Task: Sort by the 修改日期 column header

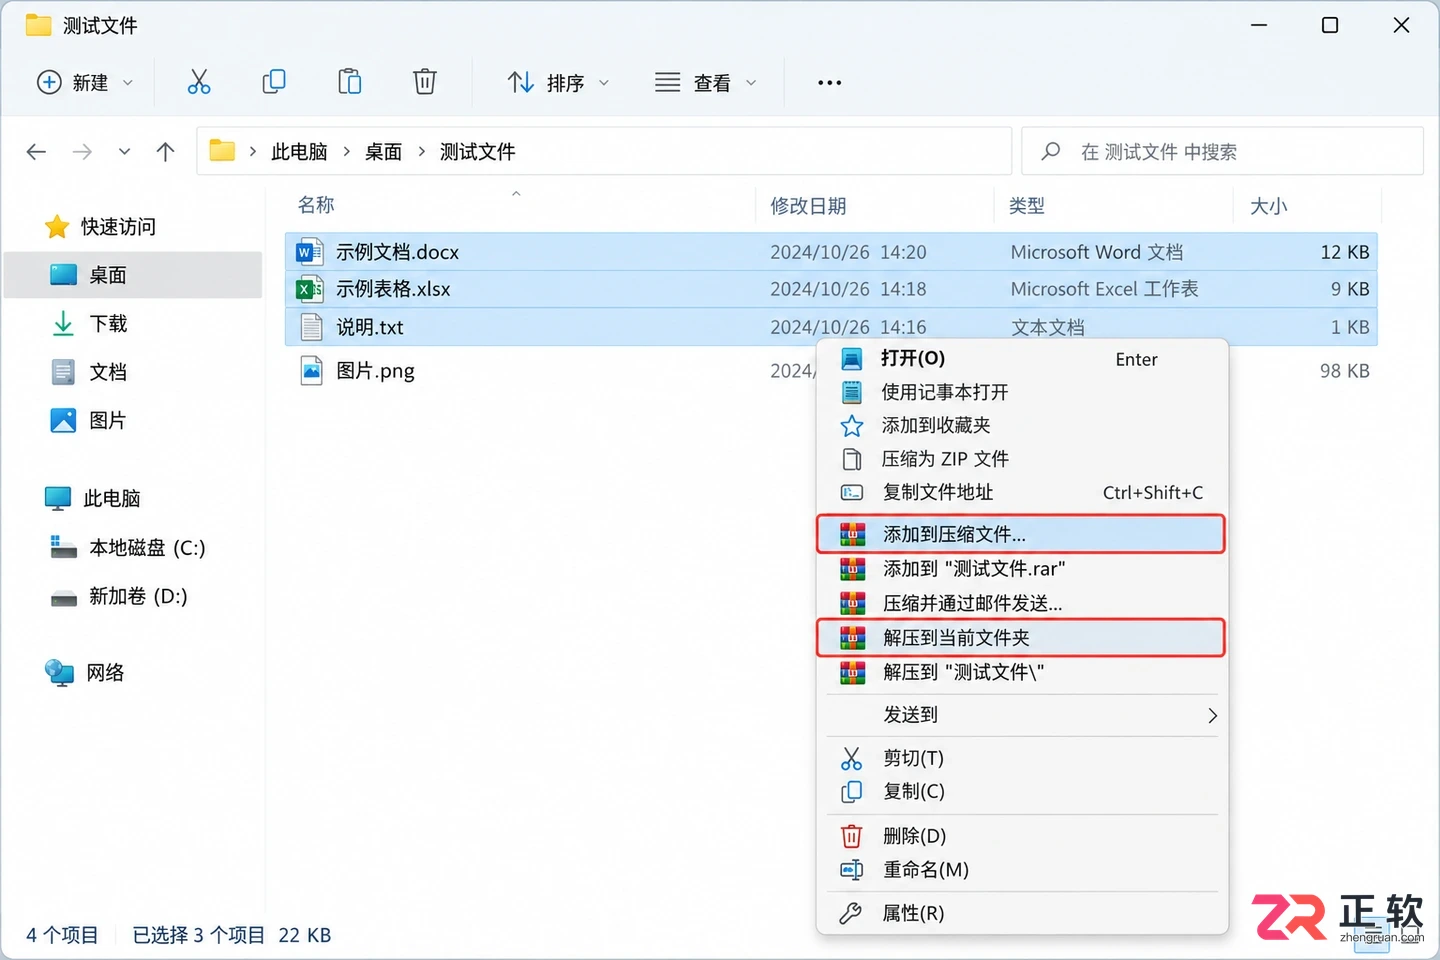Action: click(x=808, y=206)
